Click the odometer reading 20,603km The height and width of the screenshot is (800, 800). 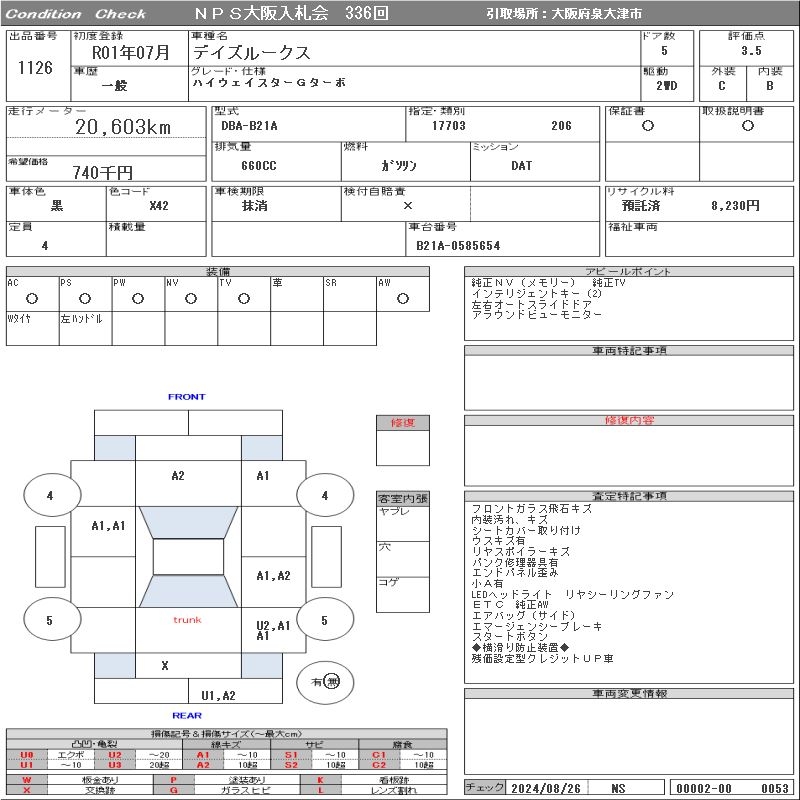(123, 127)
